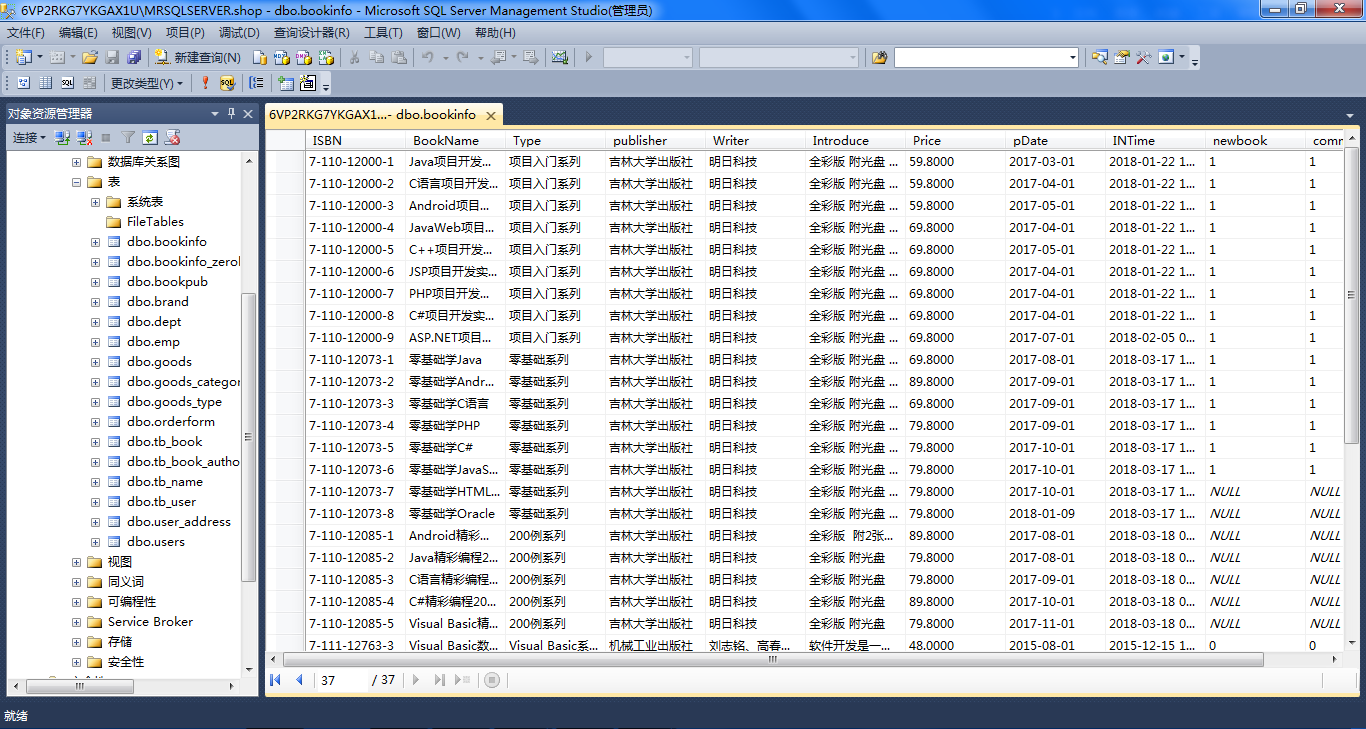Close the dbo.bookinfo tab
Image resolution: width=1366 pixels, height=729 pixels.
[491, 115]
